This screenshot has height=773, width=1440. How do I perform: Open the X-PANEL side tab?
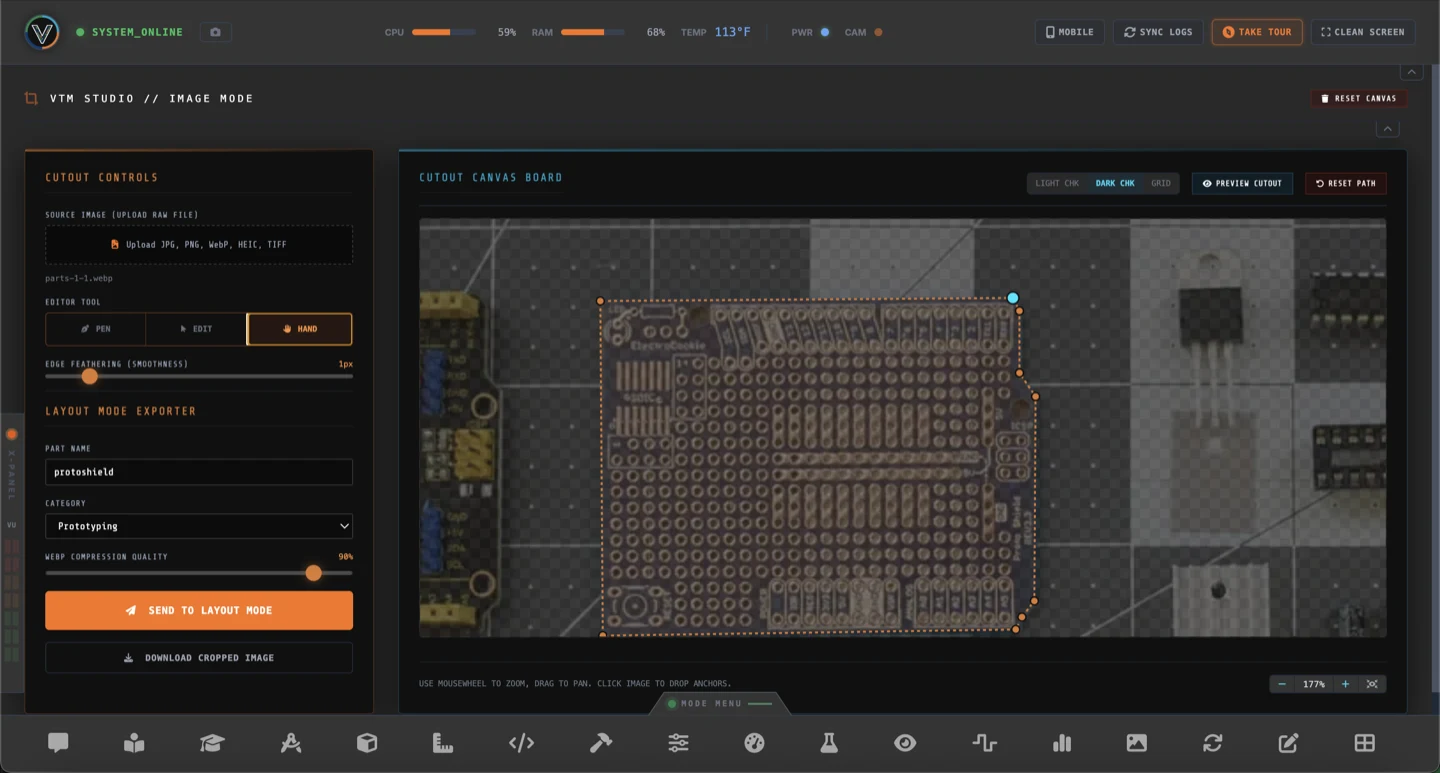point(12,470)
